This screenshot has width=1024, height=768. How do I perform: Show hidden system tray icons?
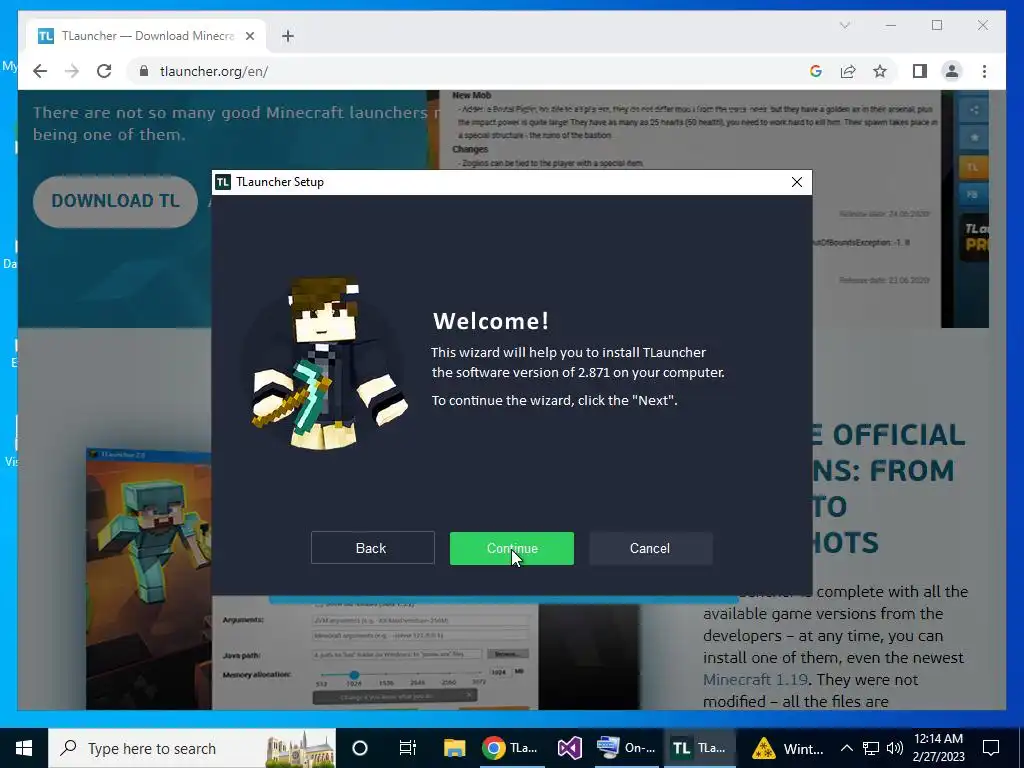[x=846, y=748]
